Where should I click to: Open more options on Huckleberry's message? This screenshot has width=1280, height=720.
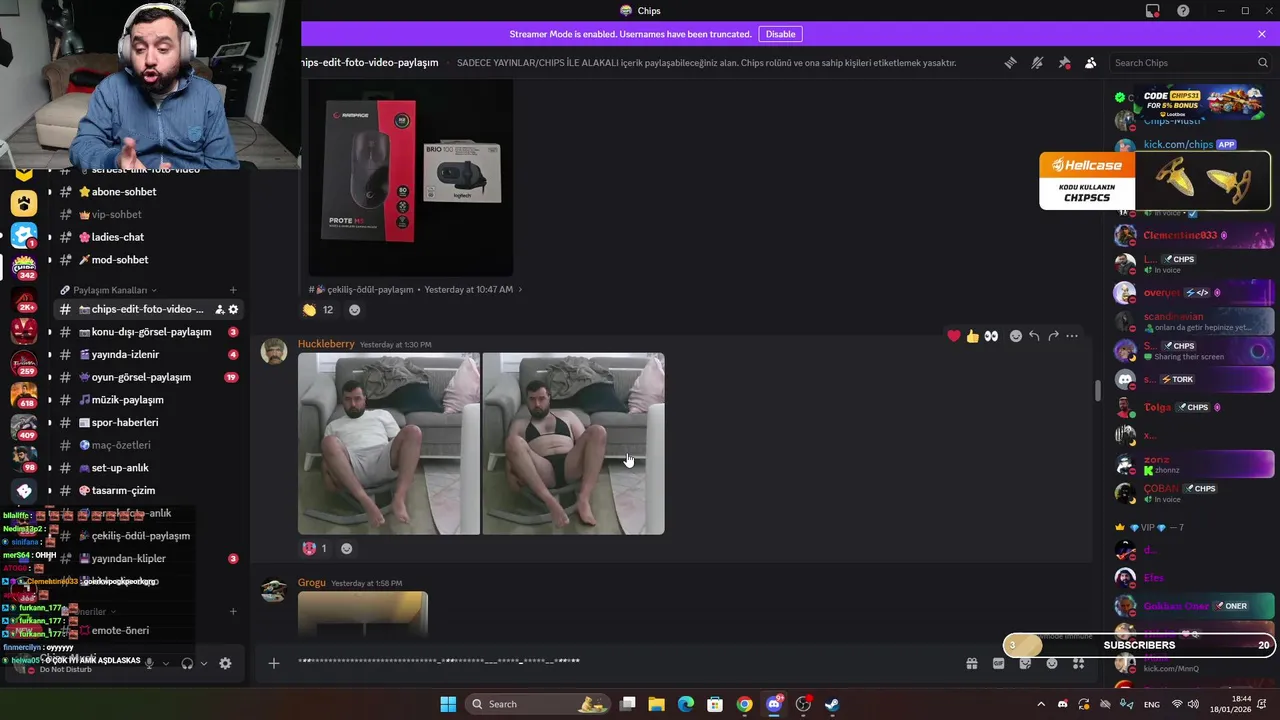tap(1072, 336)
